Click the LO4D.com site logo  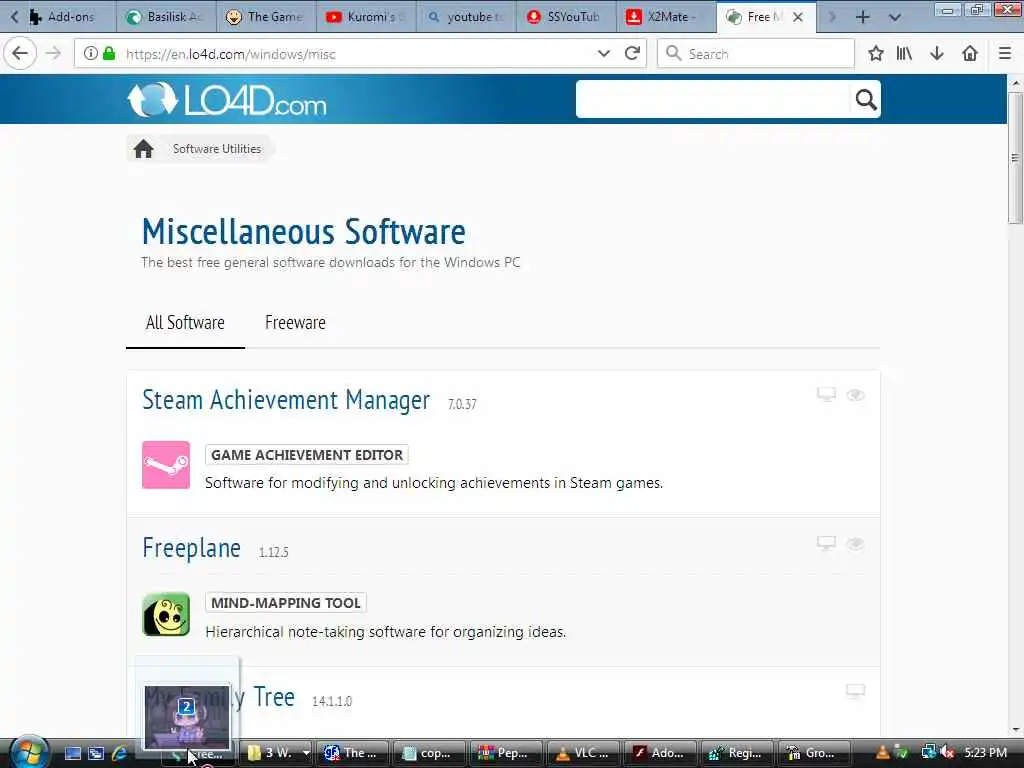(227, 100)
